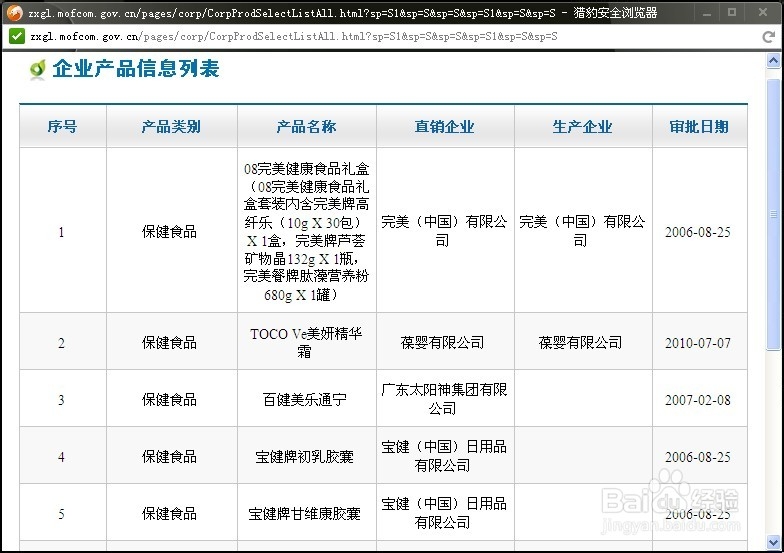The image size is (784, 553).
Task: Click the 企业产品信息列表 page heading
Action: [x=136, y=68]
